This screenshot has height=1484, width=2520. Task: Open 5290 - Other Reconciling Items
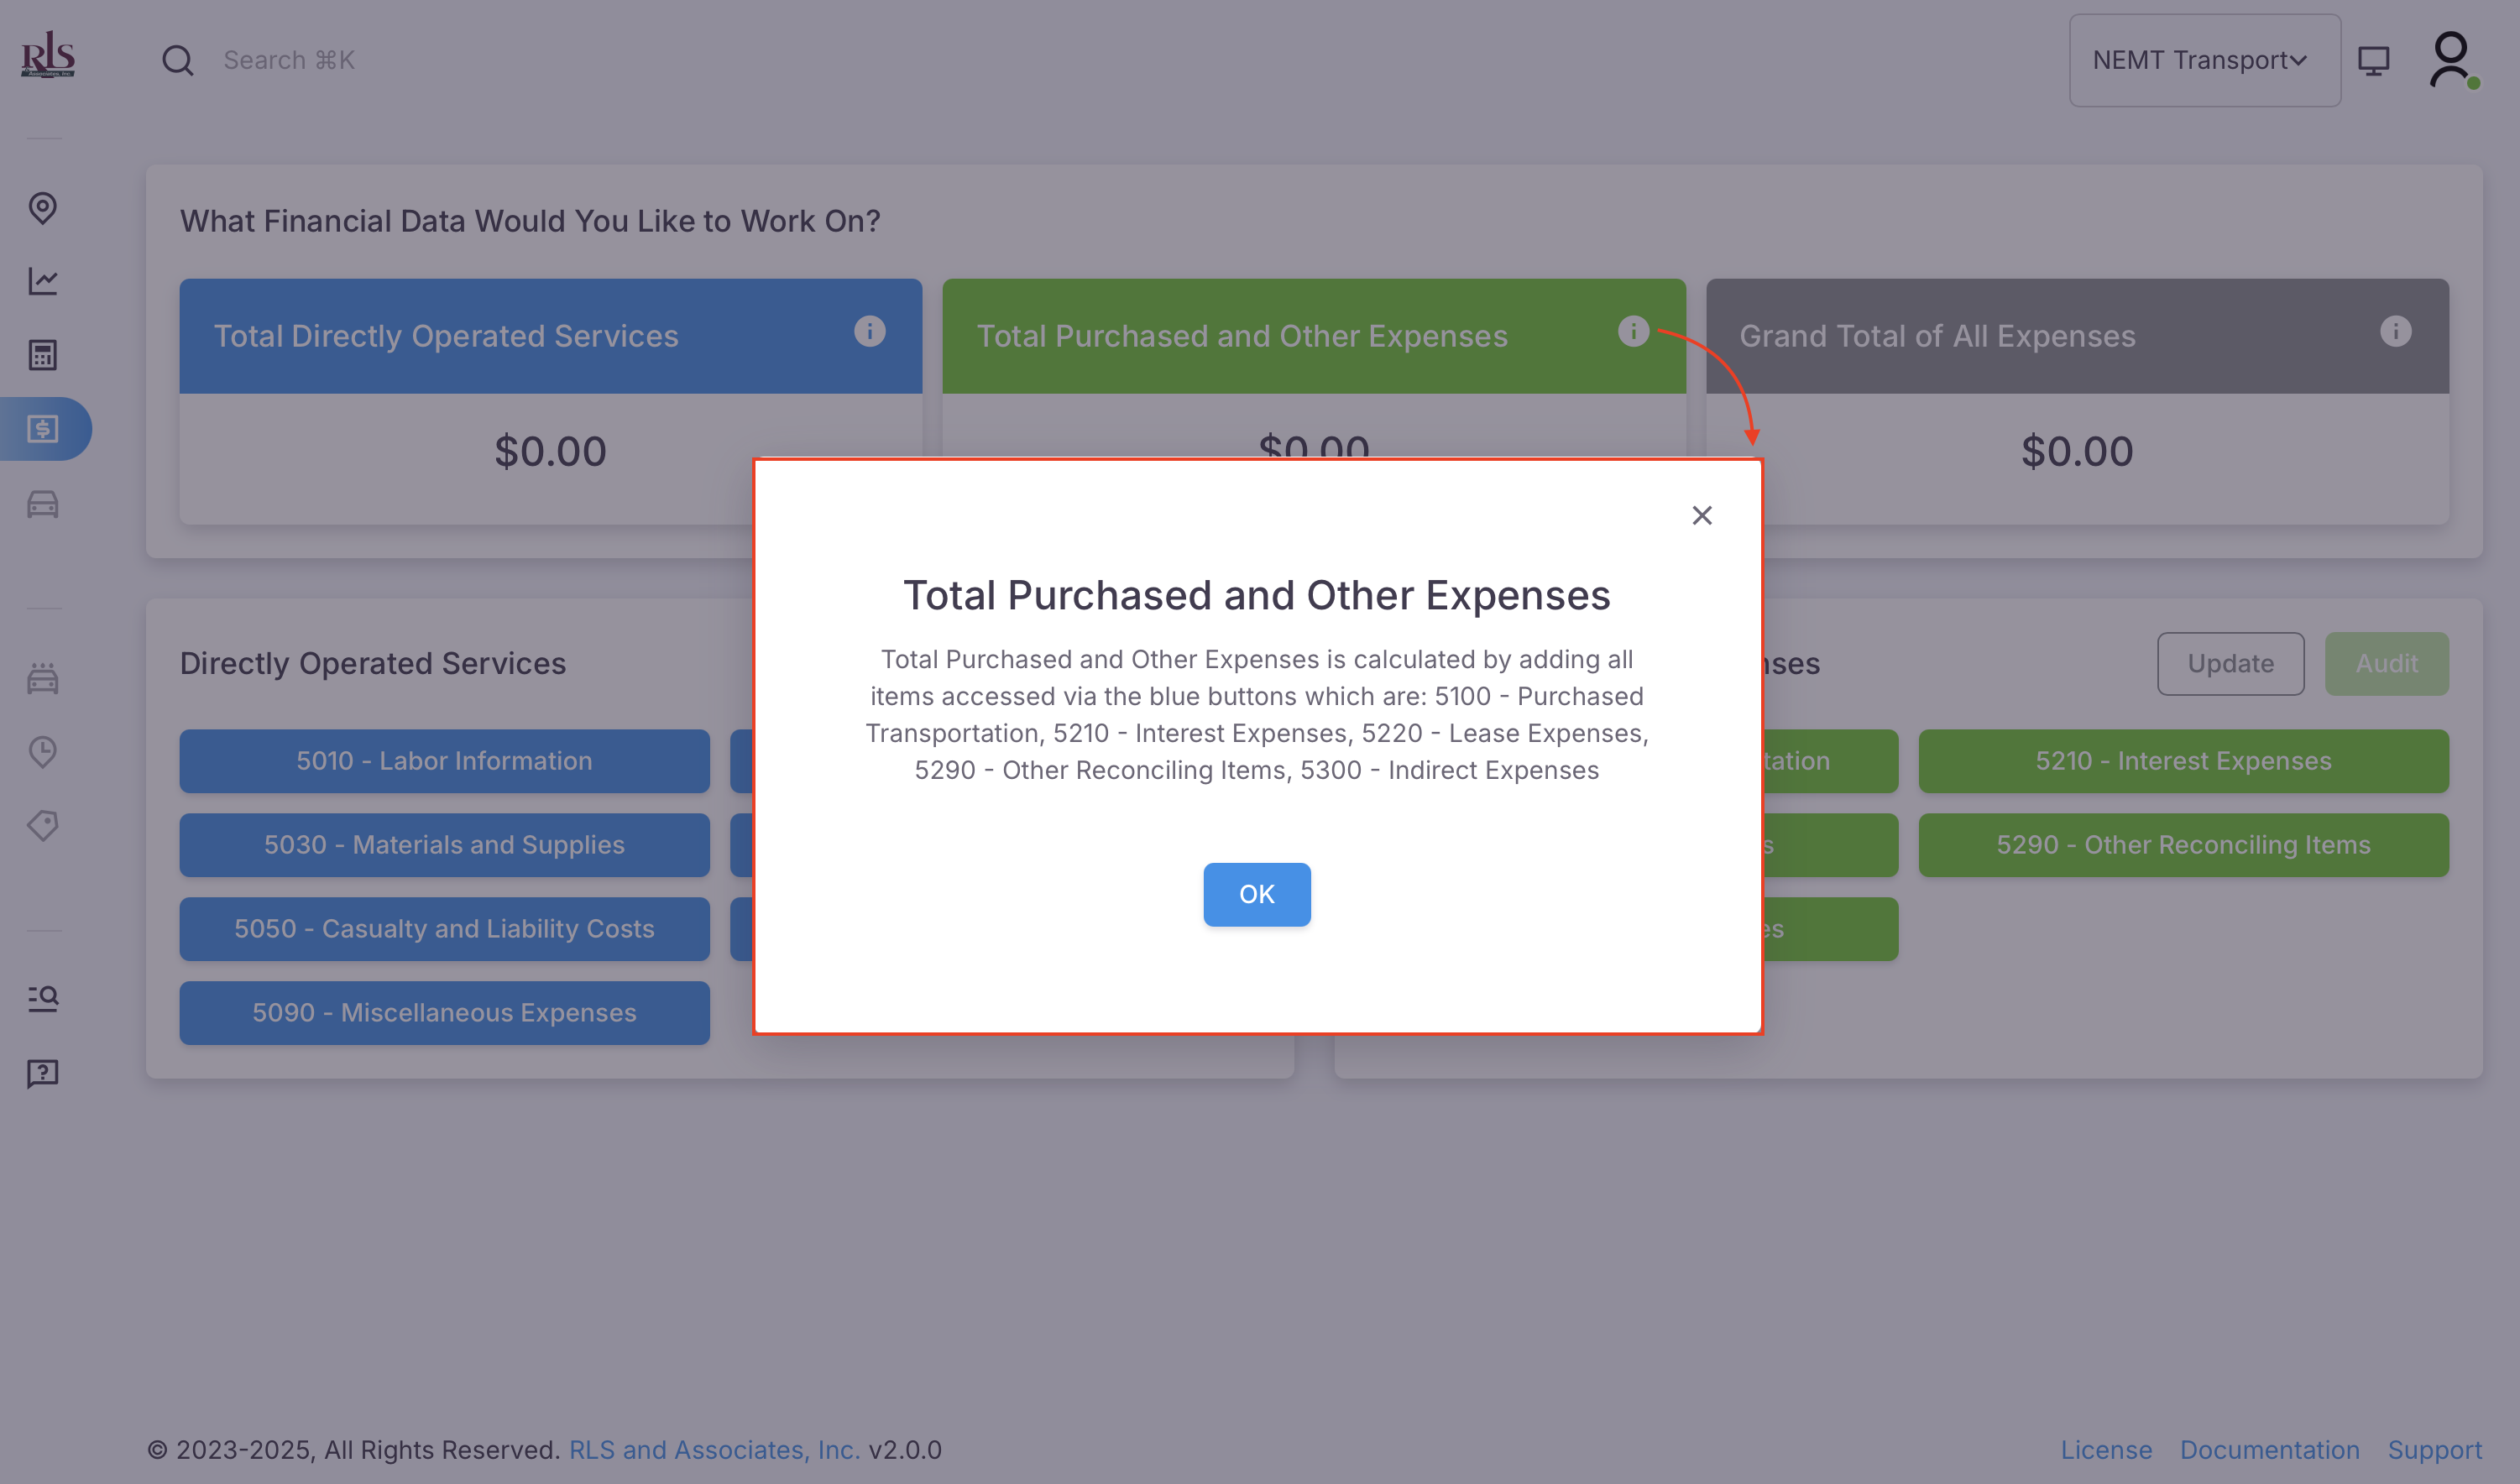pyautogui.click(x=2183, y=845)
